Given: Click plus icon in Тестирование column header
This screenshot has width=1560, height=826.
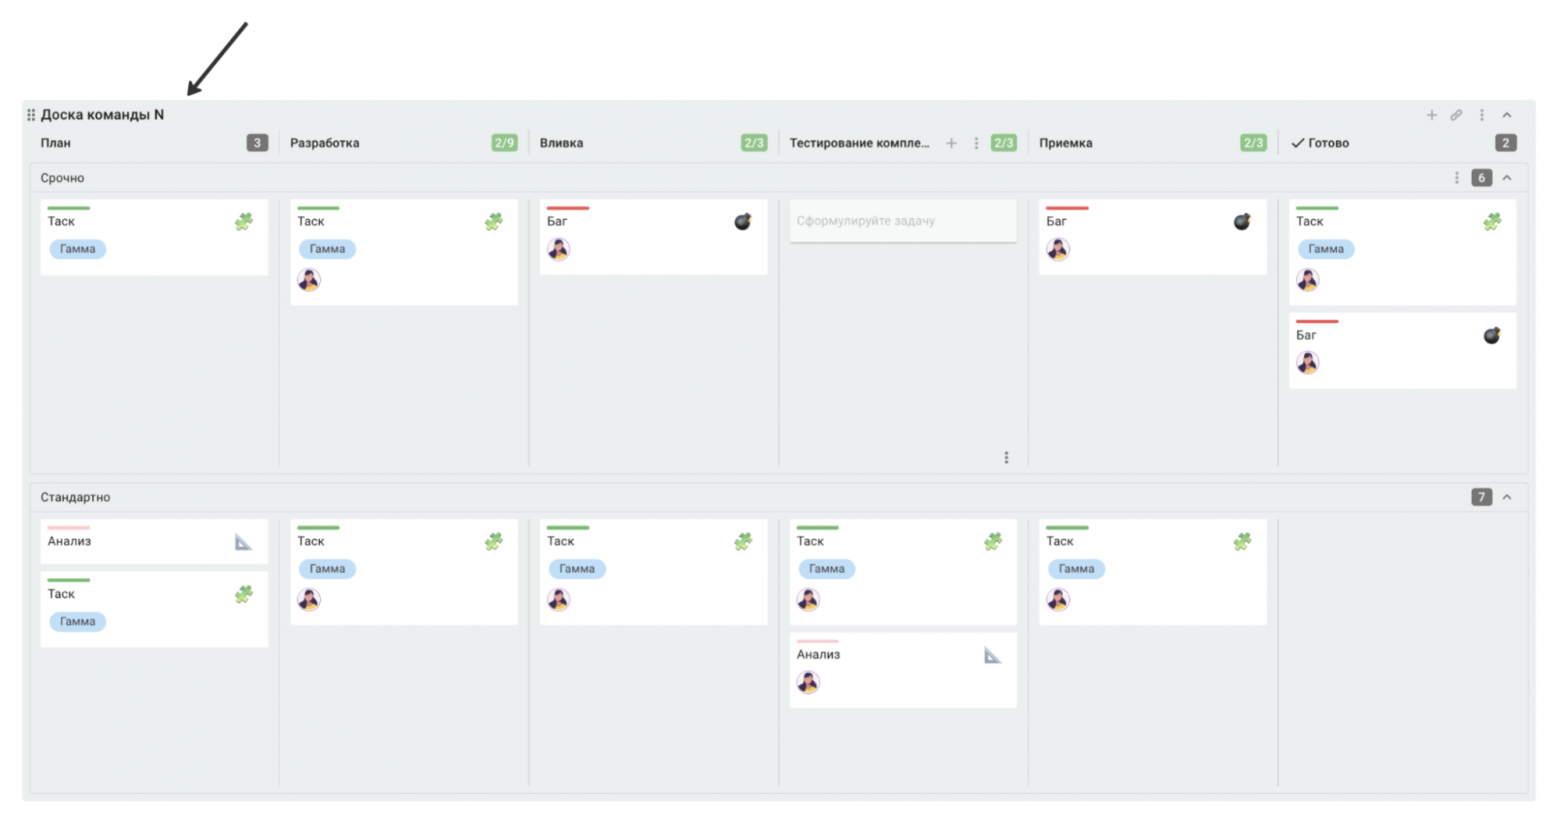Looking at the screenshot, I should pos(951,143).
